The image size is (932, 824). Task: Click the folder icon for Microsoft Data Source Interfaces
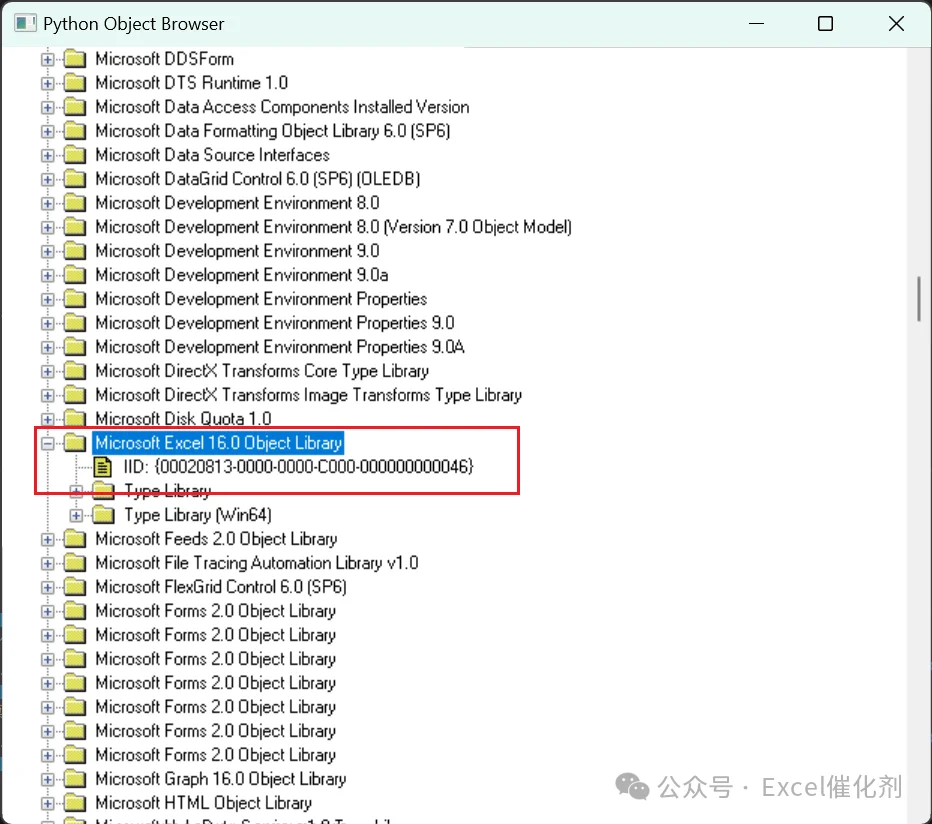[x=75, y=155]
